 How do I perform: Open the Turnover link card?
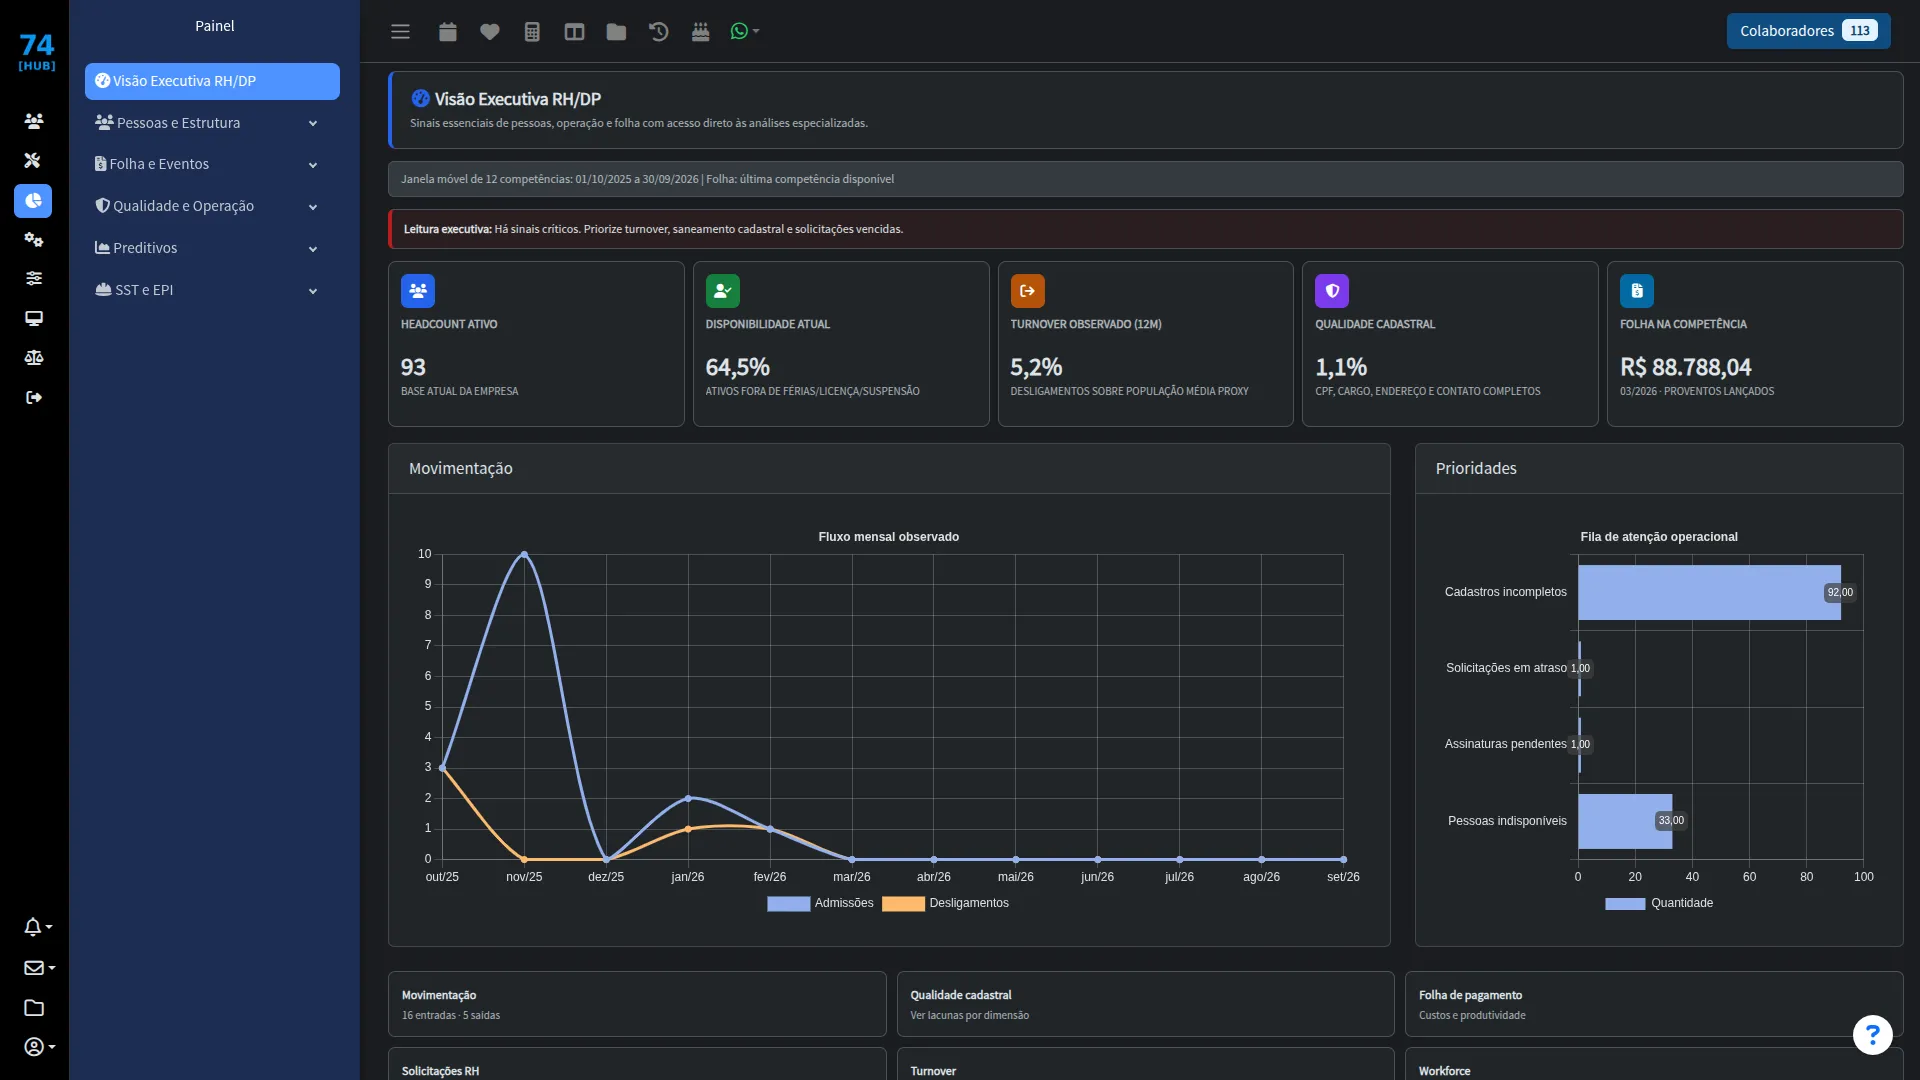[1145, 1064]
